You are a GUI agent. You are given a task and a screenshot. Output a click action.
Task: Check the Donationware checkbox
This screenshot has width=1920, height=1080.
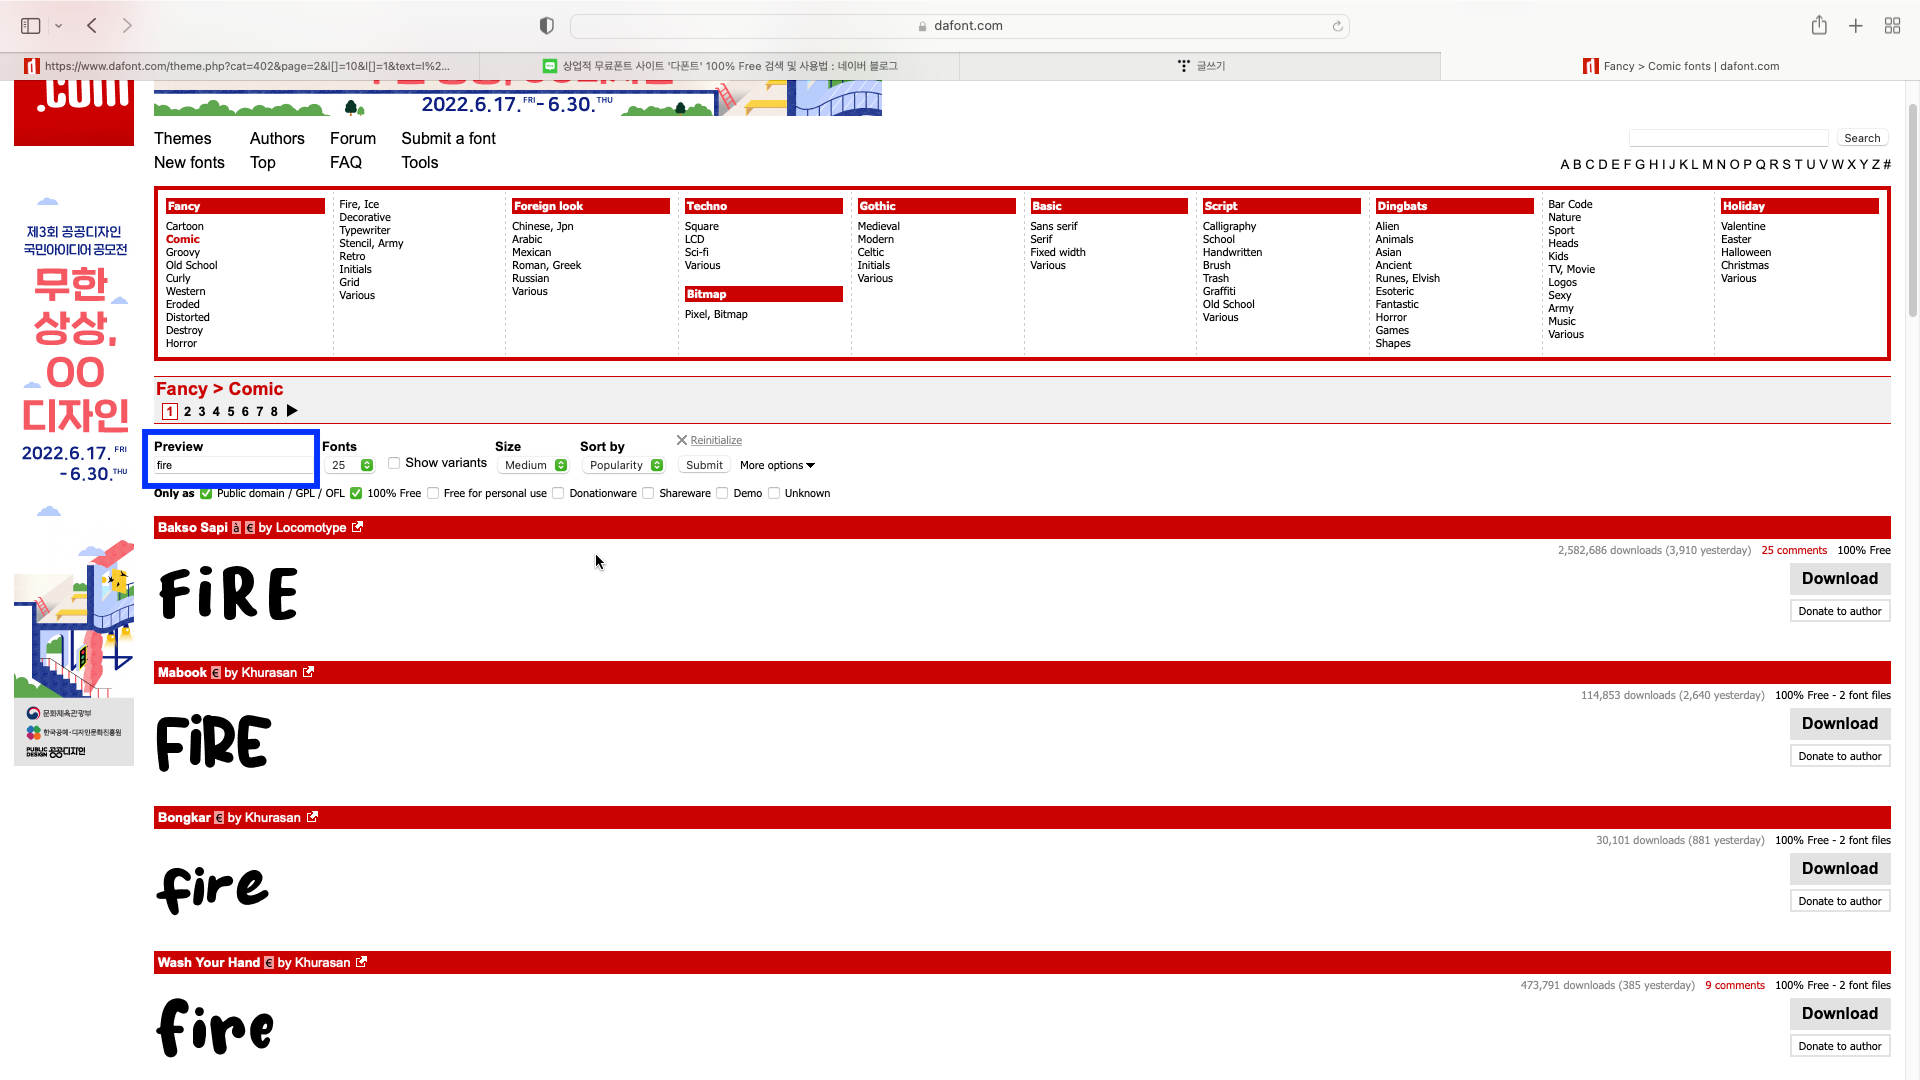[558, 493]
